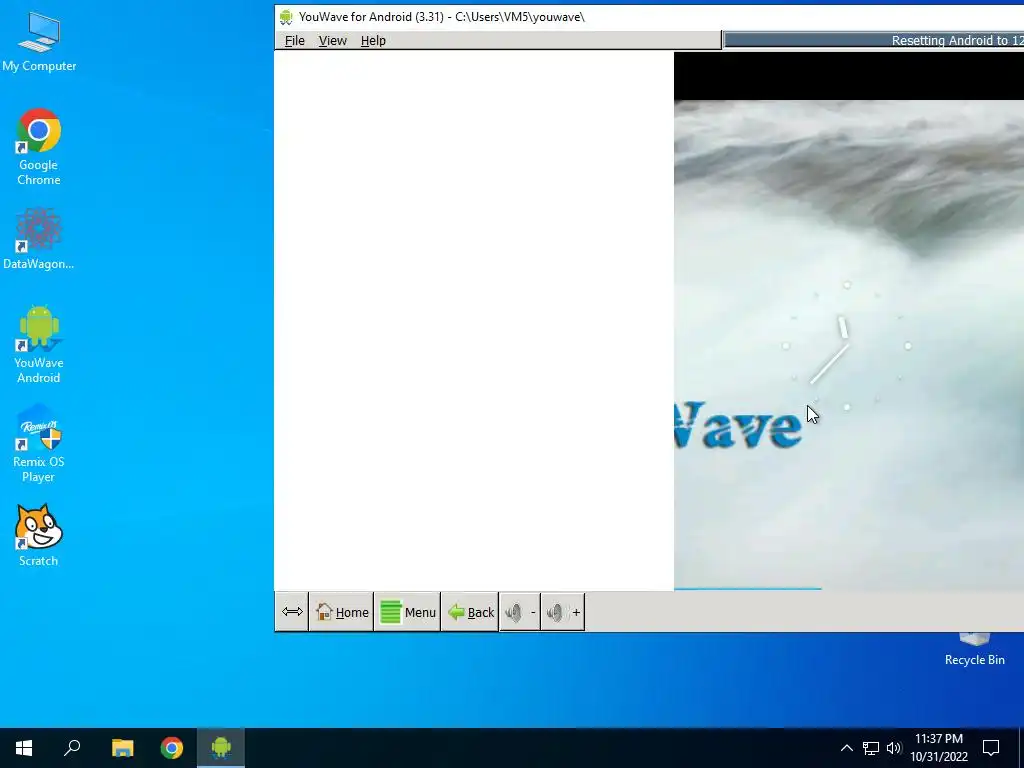Viewport: 1024px width, 768px height.
Task: Open the Help menu in YouWave
Action: [373, 40]
